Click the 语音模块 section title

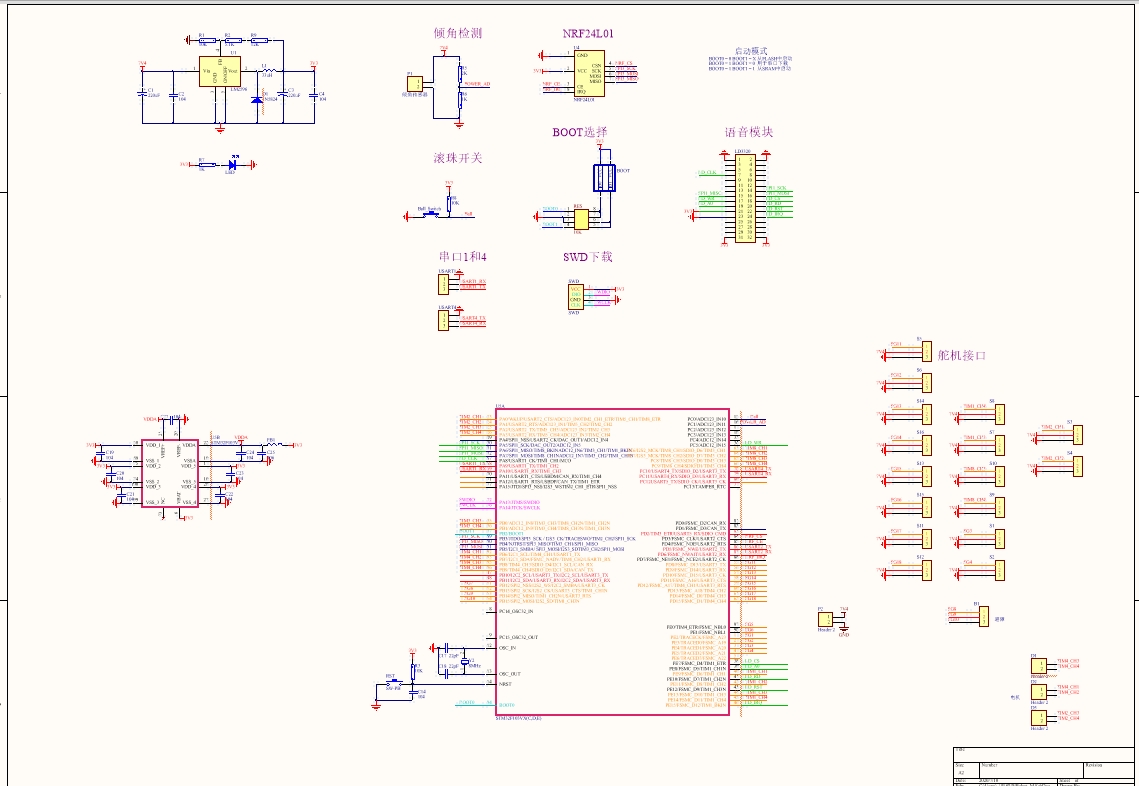(x=749, y=132)
